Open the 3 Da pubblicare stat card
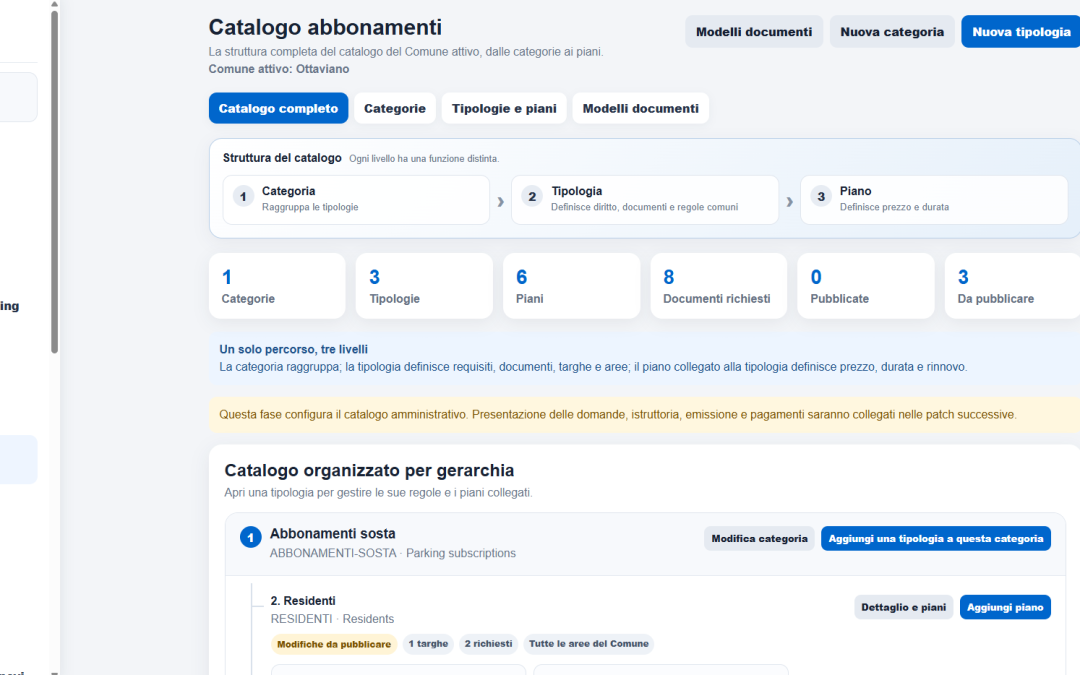Image resolution: width=1080 pixels, height=675 pixels. 1012,286
